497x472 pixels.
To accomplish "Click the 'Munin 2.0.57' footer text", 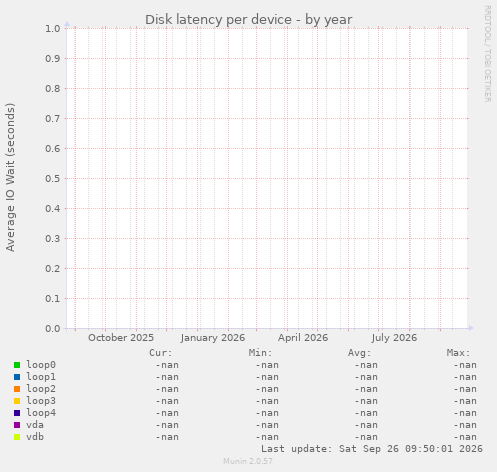I will click(248, 461).
